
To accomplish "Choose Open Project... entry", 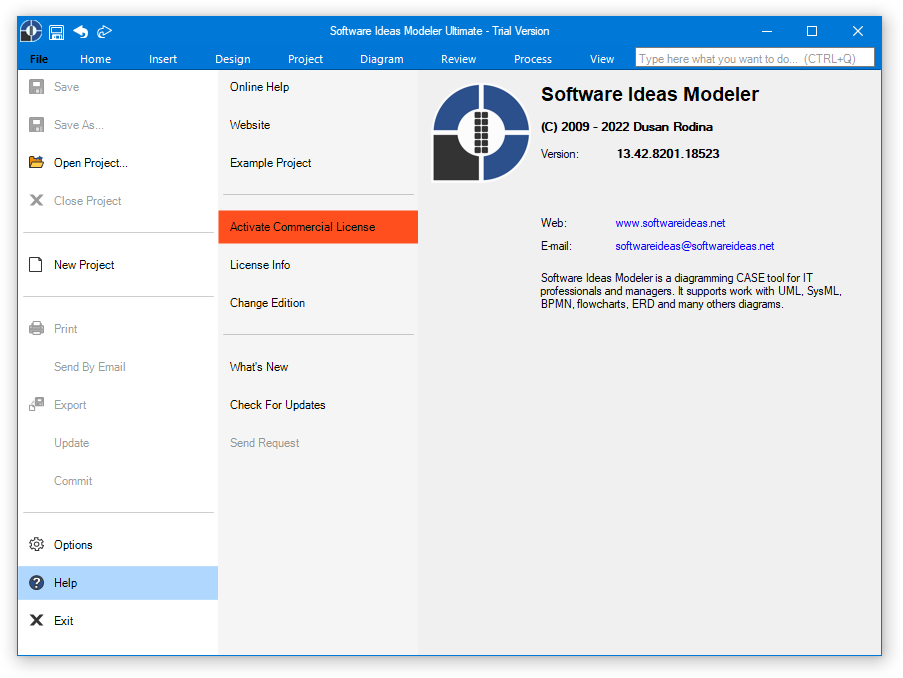I will coord(118,163).
